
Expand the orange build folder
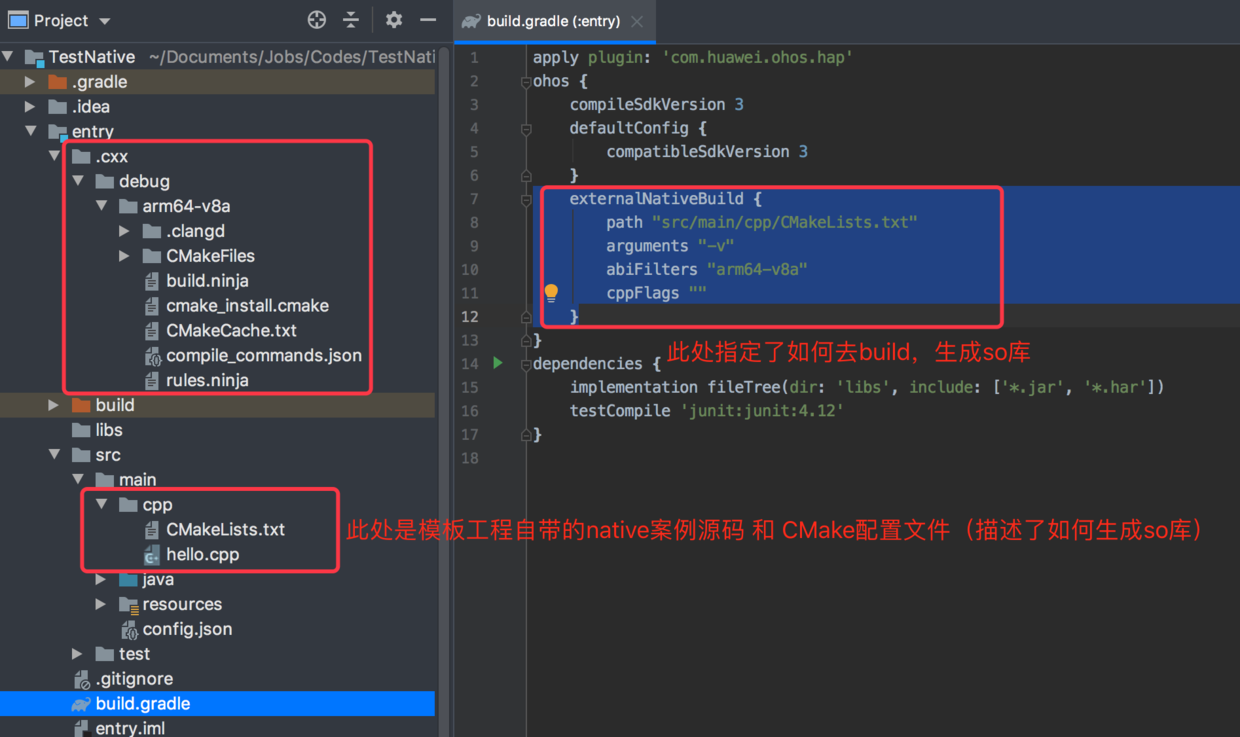(55, 405)
